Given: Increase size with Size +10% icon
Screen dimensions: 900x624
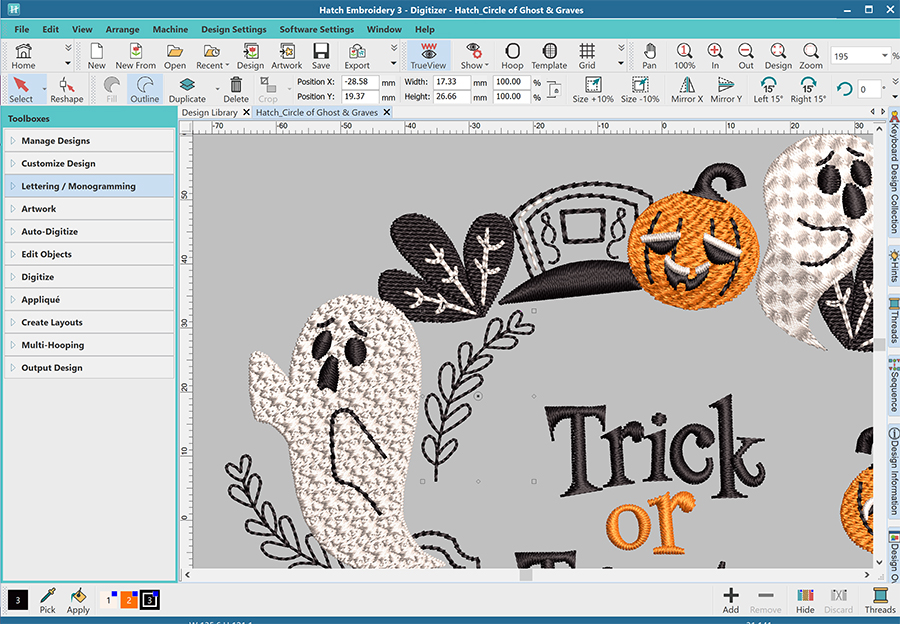Looking at the screenshot, I should click(x=593, y=88).
